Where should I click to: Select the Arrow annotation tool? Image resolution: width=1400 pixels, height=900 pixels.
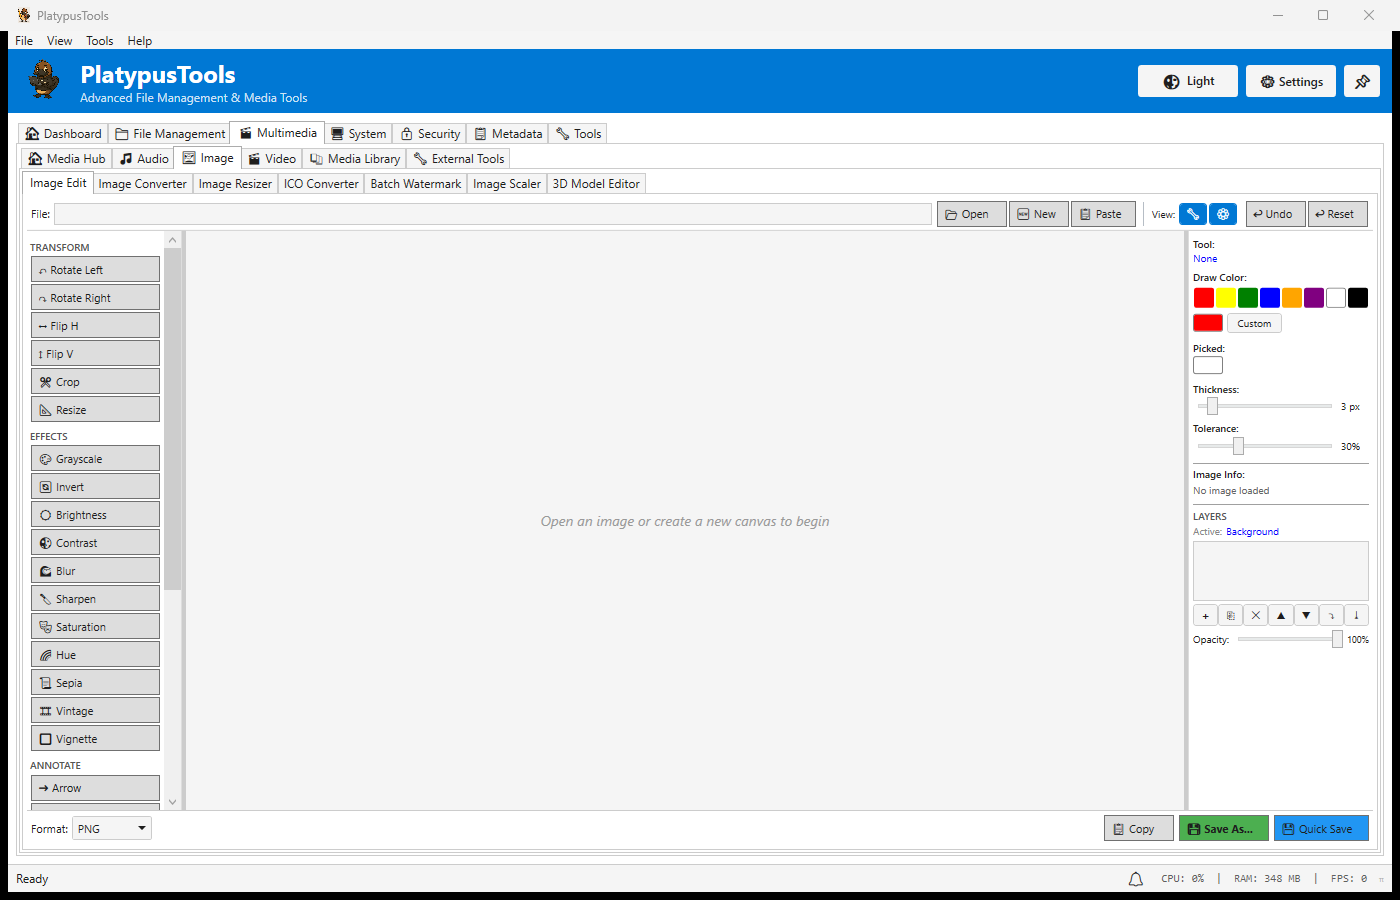pyautogui.click(x=95, y=787)
